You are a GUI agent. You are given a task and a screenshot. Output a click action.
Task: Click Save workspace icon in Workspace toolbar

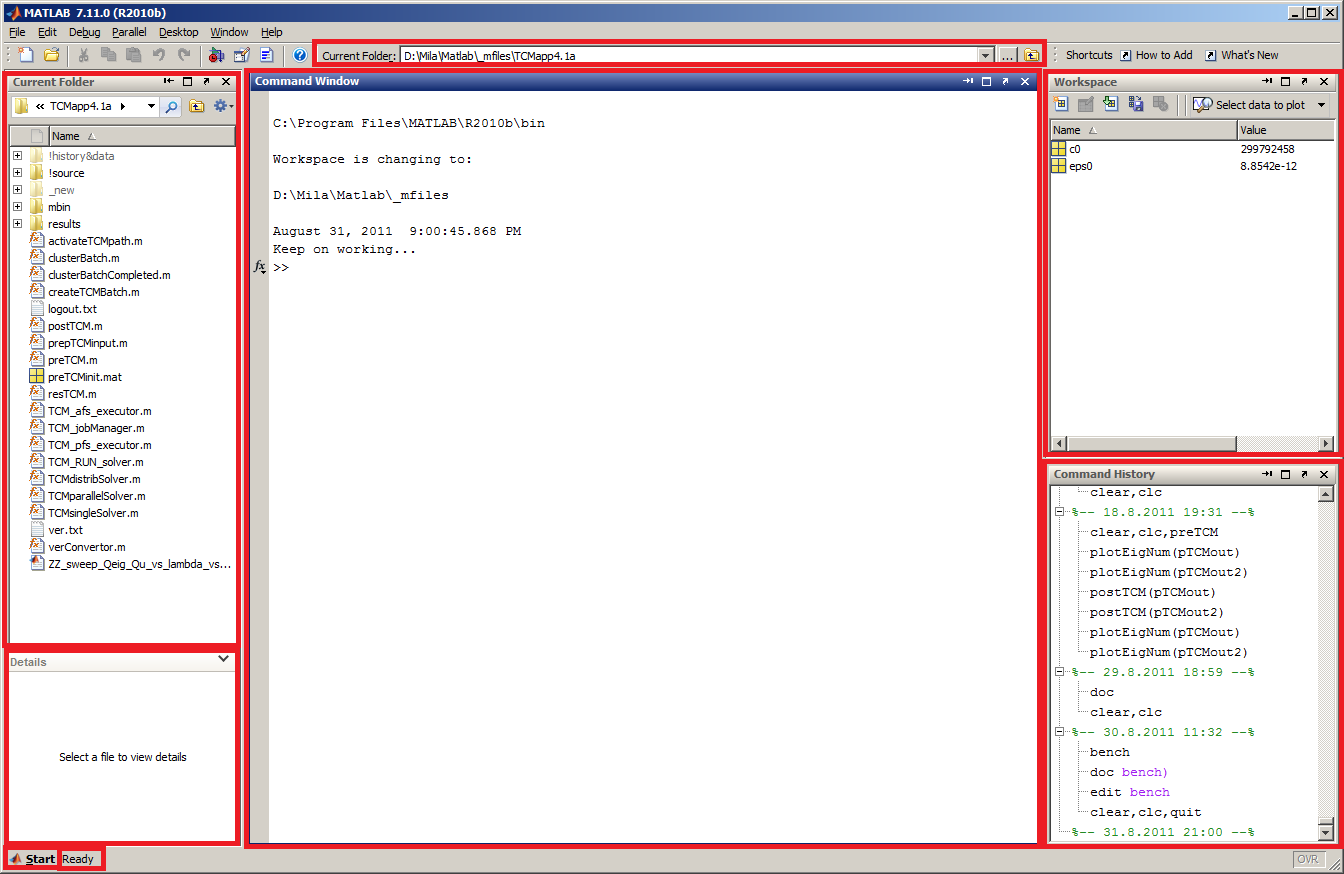tap(1135, 104)
